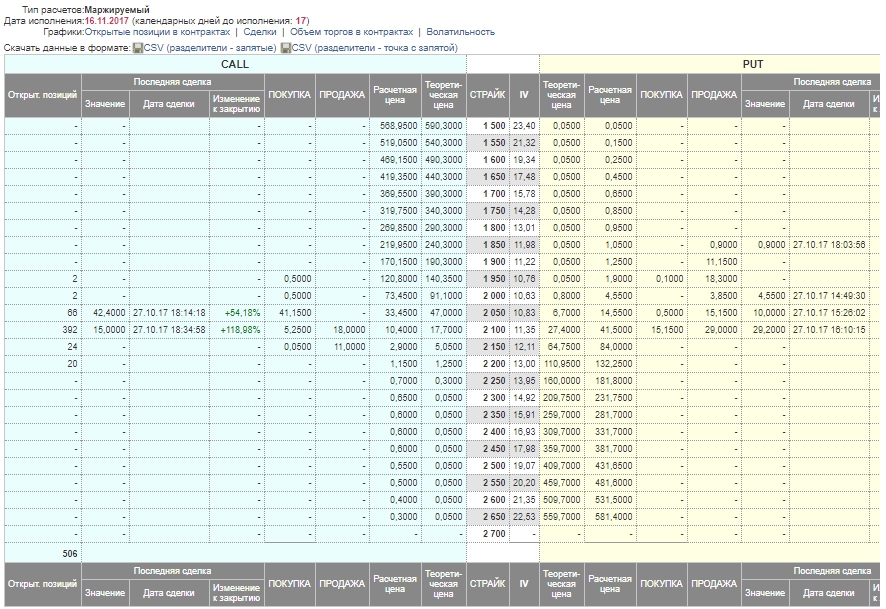Screen dimensions: 886x609
Task: Select strike 1 500 cell
Action: [488, 126]
